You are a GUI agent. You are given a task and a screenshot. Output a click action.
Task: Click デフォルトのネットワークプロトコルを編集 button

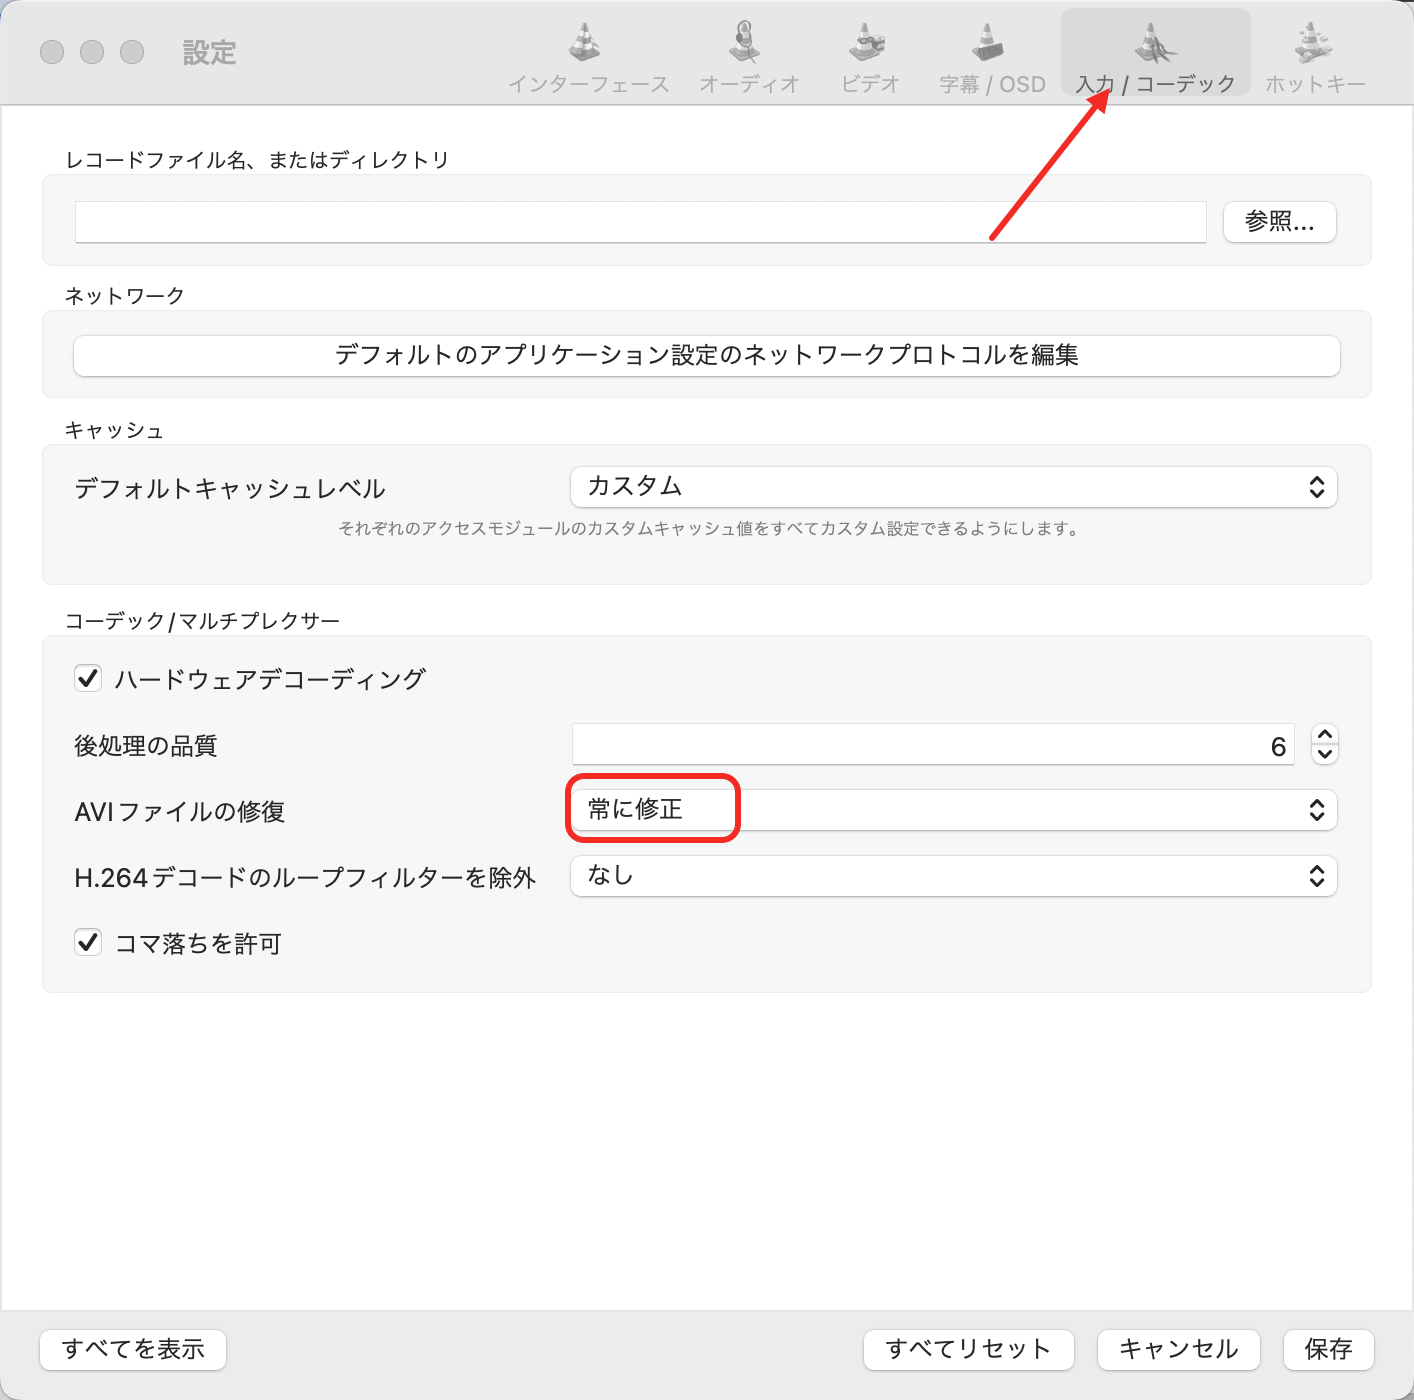click(706, 356)
